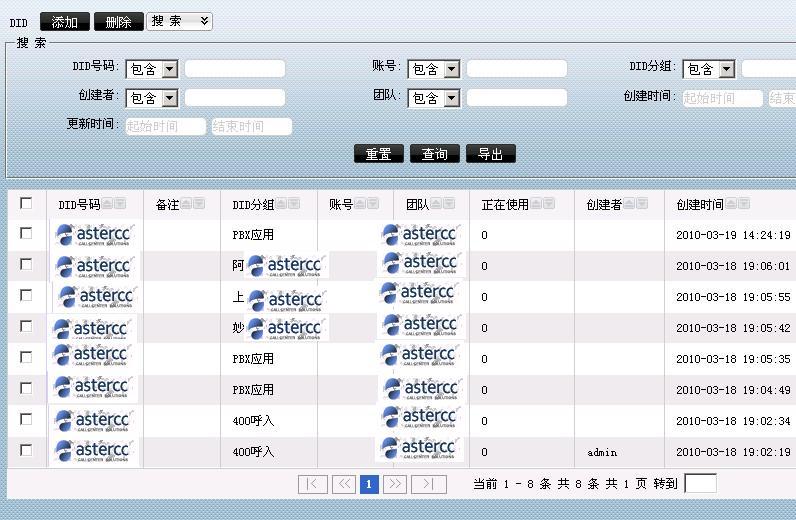The image size is (796, 520).
Task: Focus the 账号 search text field
Action: [517, 69]
